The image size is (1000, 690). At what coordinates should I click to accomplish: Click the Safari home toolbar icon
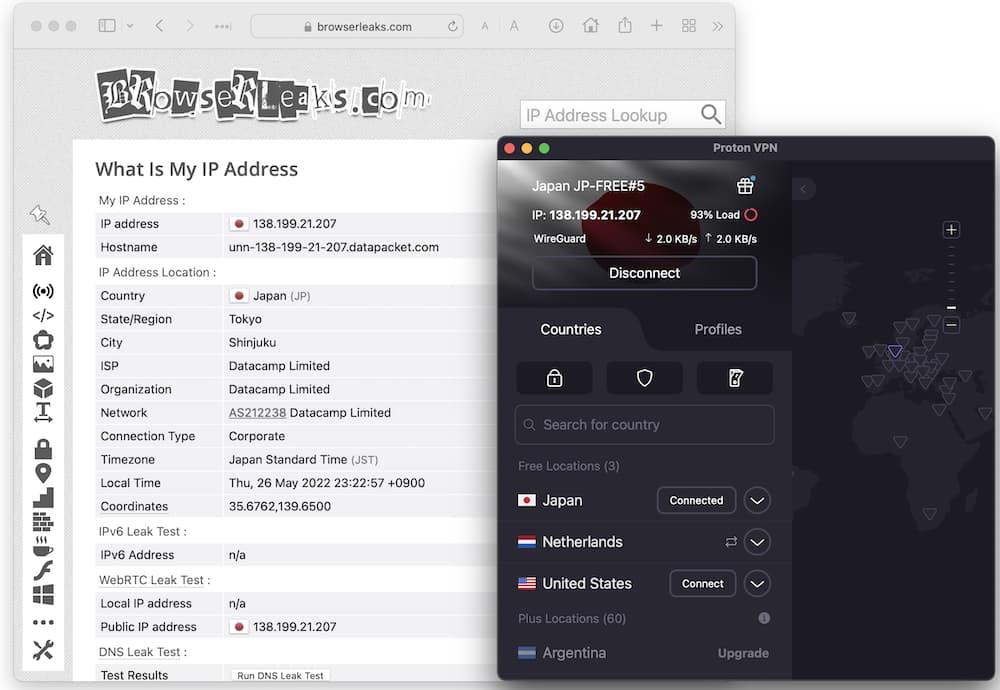591,26
